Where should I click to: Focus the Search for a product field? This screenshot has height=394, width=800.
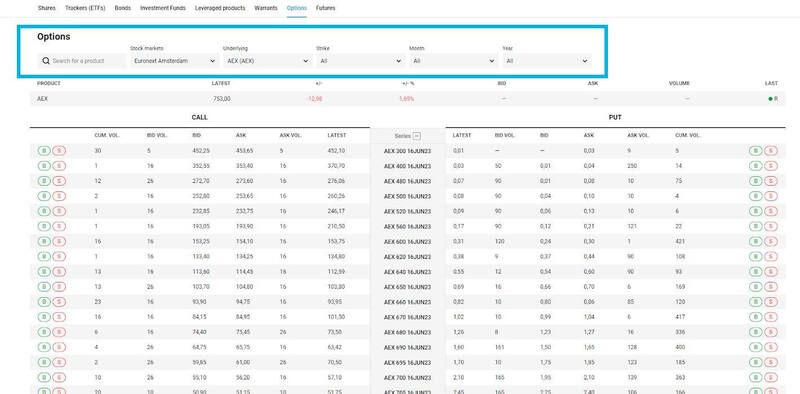tap(82, 61)
